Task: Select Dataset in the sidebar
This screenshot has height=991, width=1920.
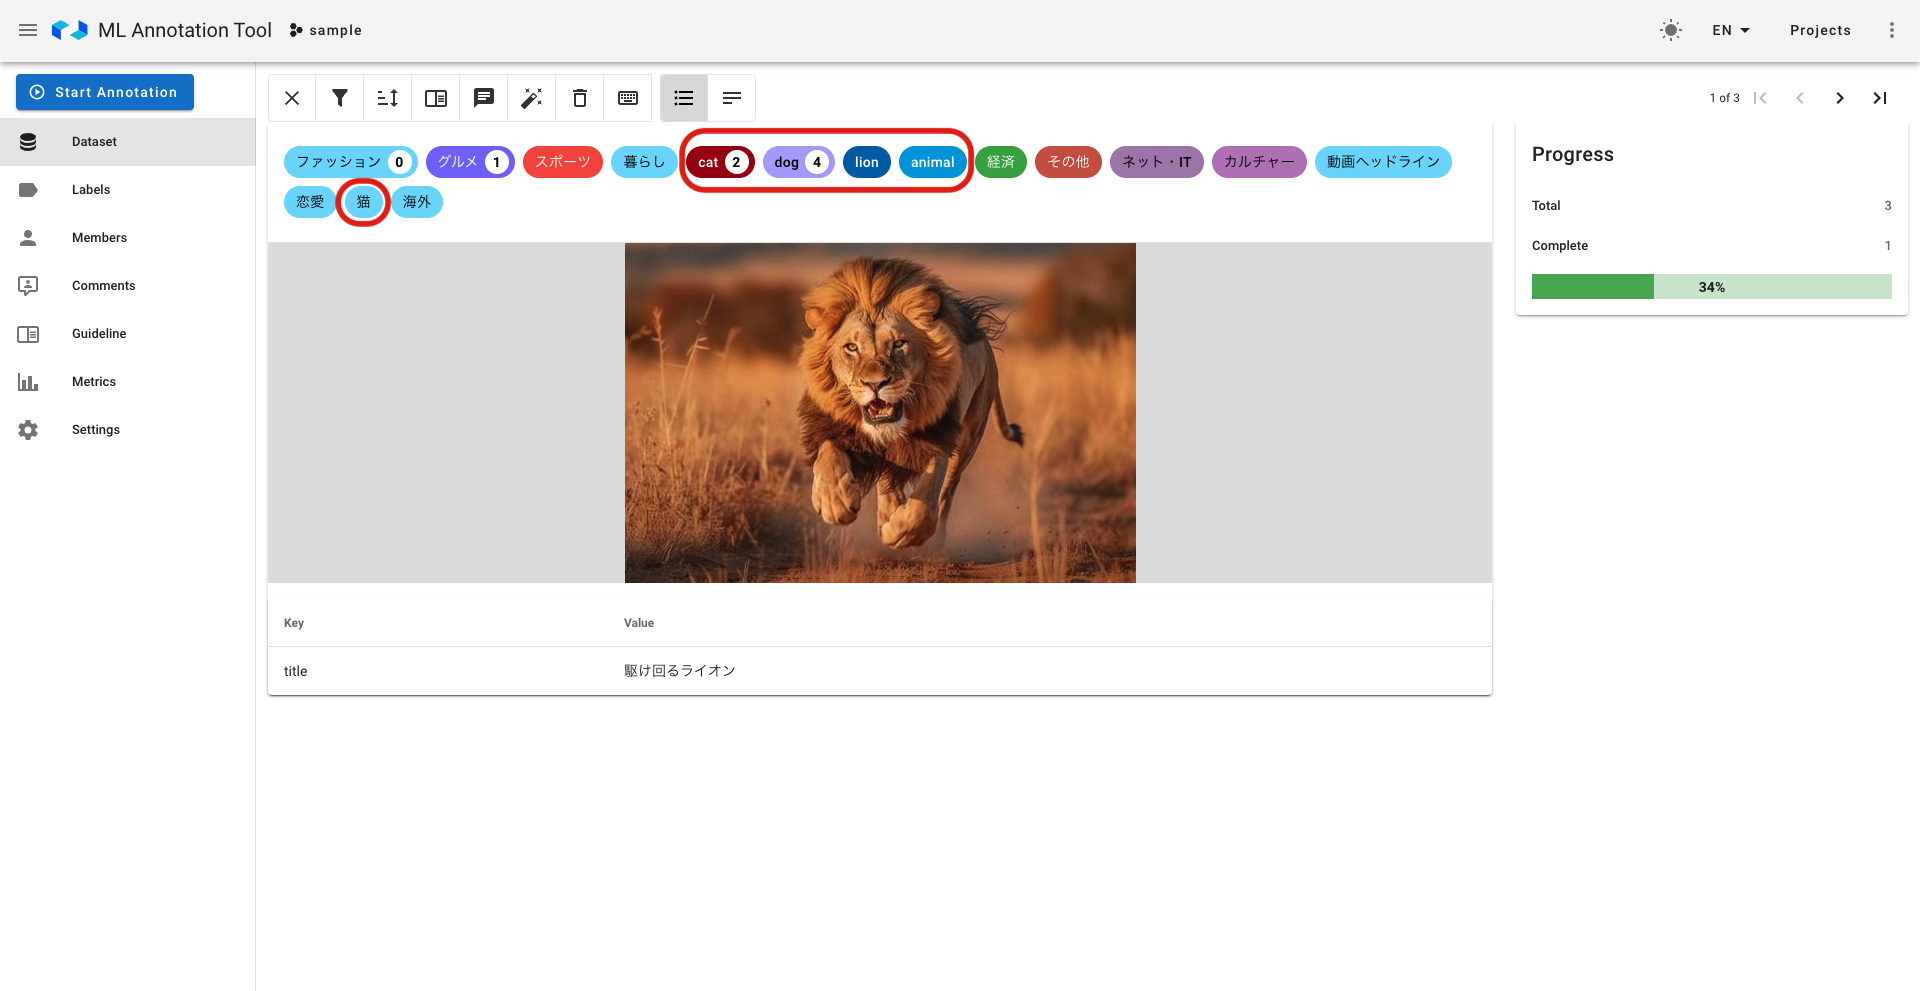Action: pos(128,142)
